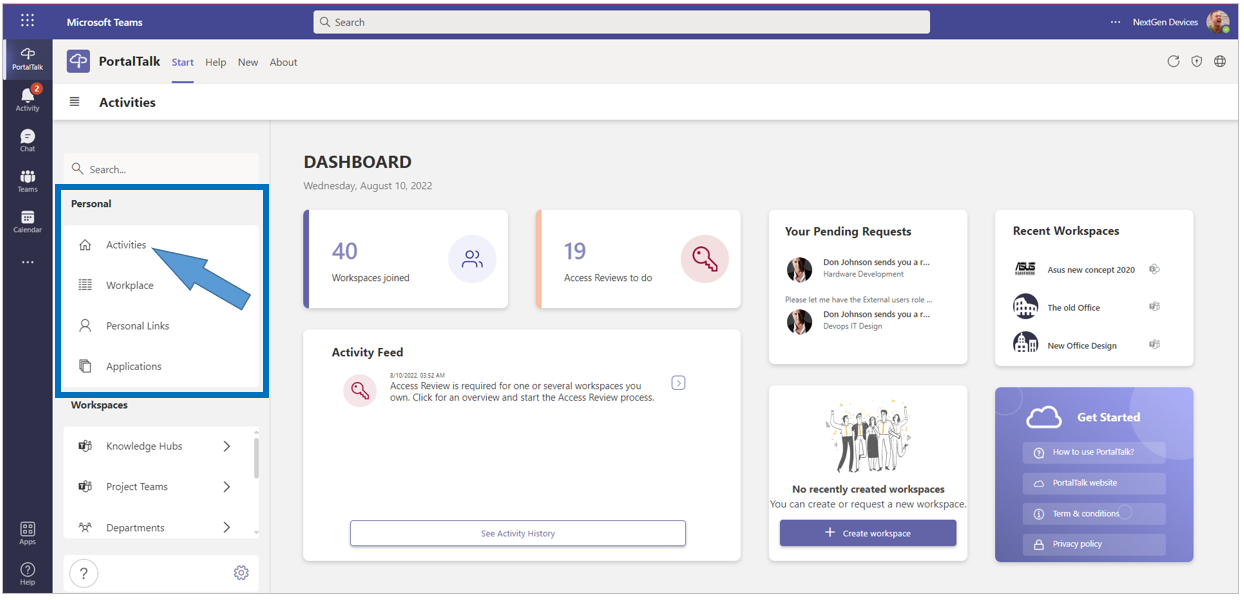Click Teams icon next to New Office Design
Viewport: 1244px width, 600px height.
[1154, 344]
